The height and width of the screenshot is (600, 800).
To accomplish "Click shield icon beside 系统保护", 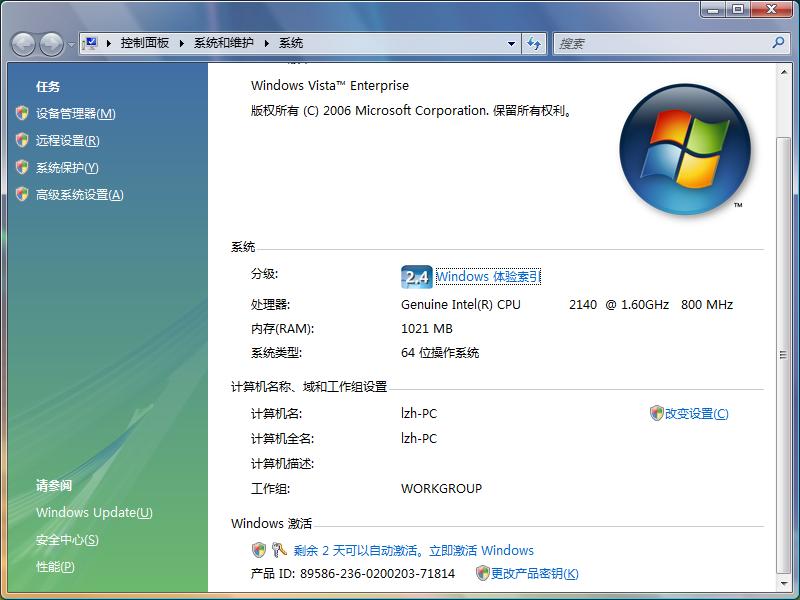I will coord(22,167).
